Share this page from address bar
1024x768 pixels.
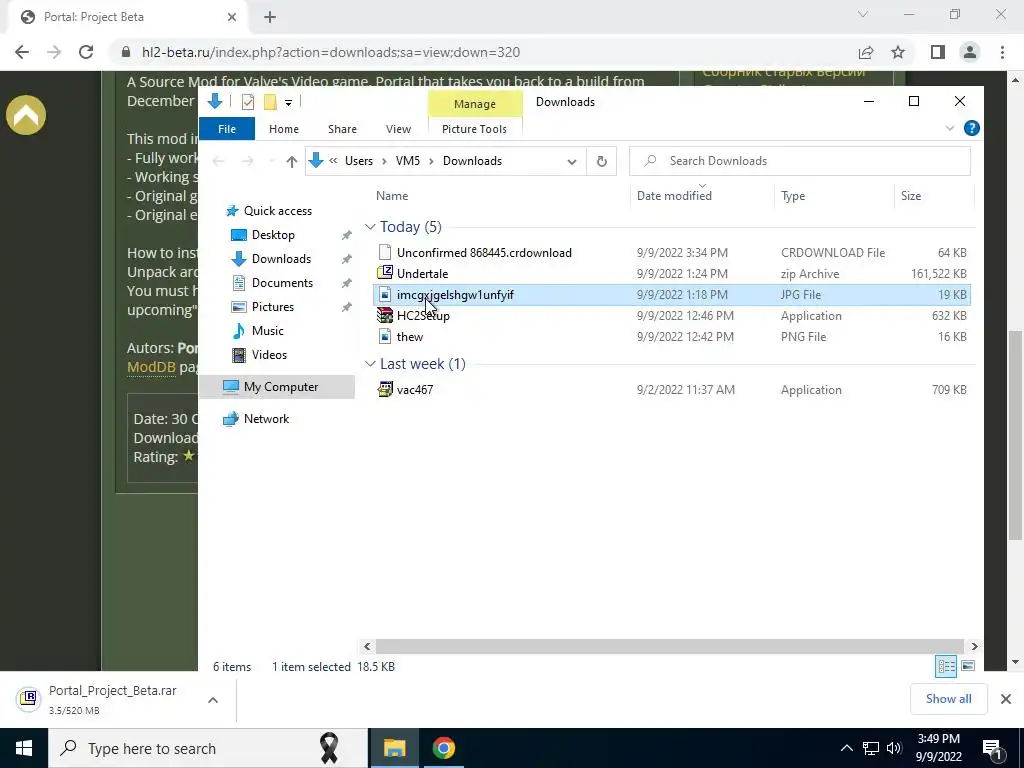pos(866,52)
